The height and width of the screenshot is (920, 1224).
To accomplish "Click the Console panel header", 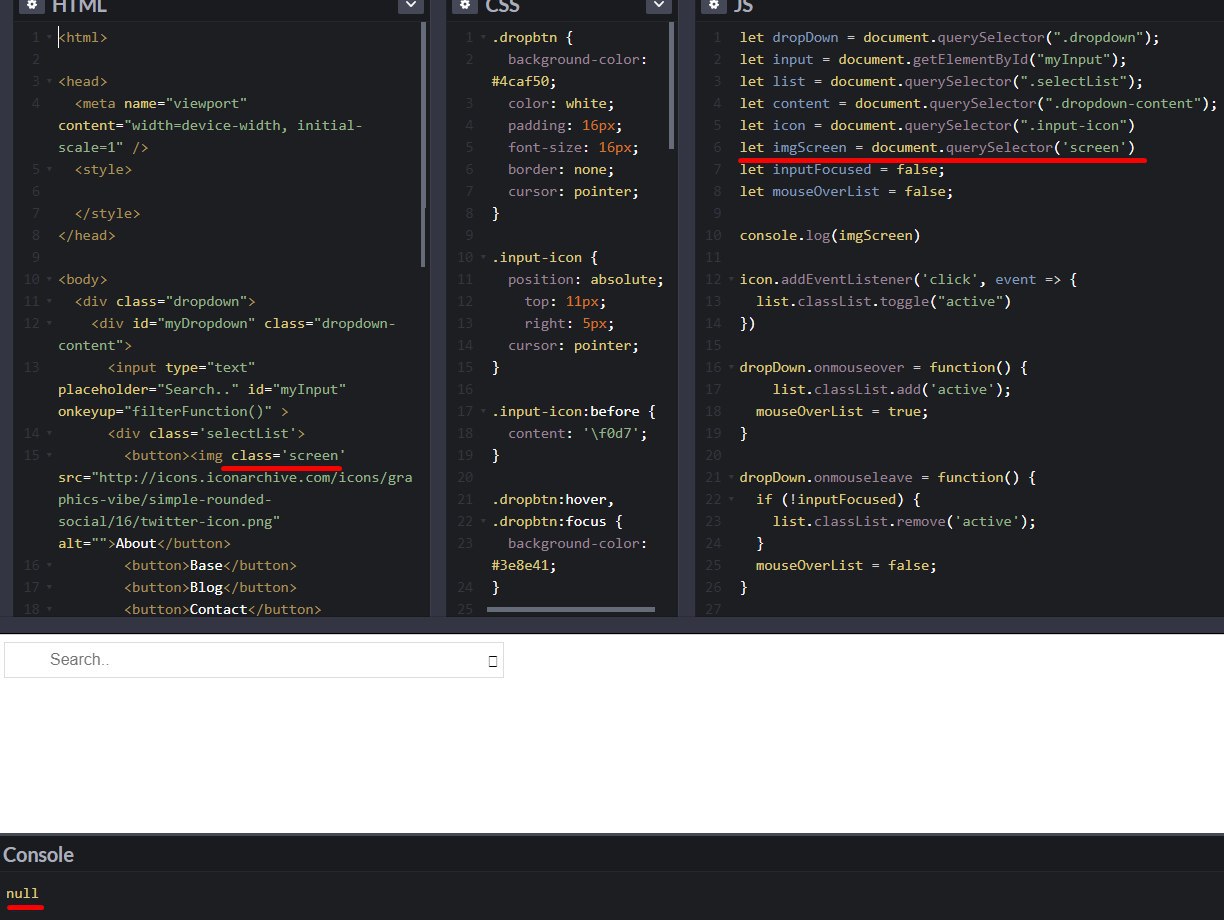I will (x=38, y=855).
